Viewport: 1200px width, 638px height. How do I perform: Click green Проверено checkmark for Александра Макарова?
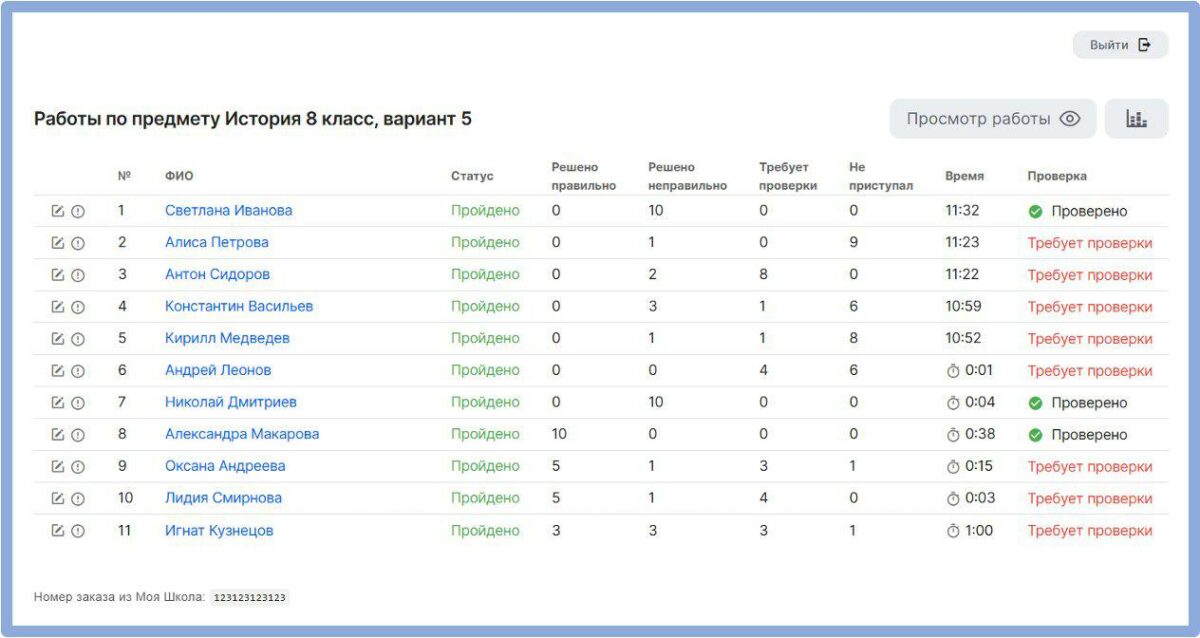(1035, 435)
